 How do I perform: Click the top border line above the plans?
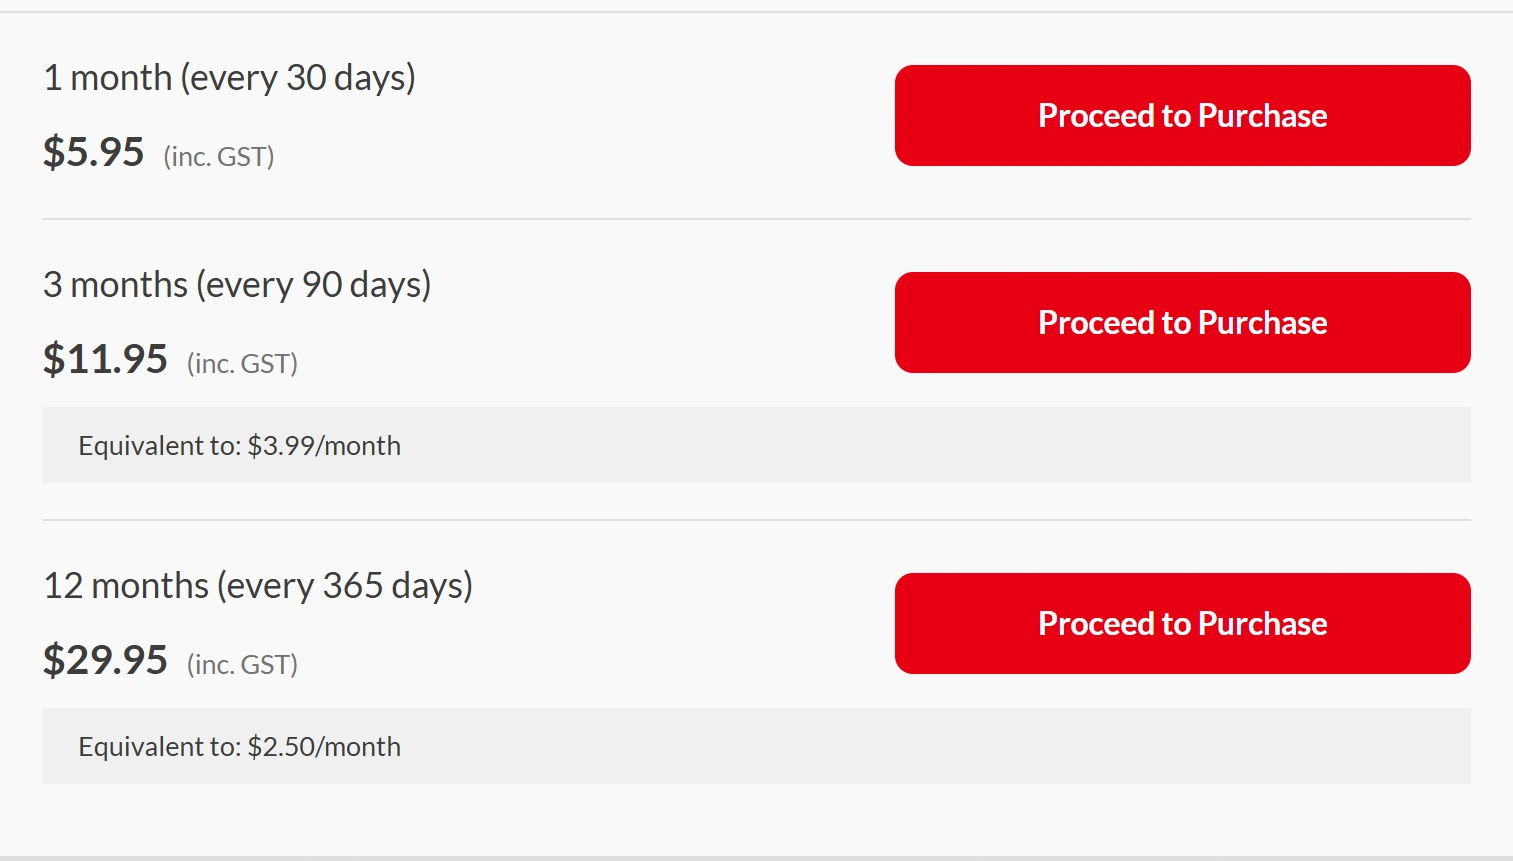[x=756, y=12]
